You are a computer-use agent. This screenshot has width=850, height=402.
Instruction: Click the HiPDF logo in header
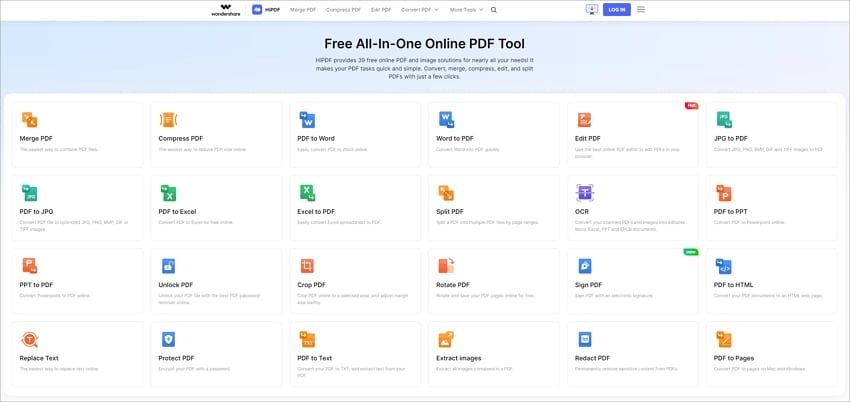pos(265,9)
